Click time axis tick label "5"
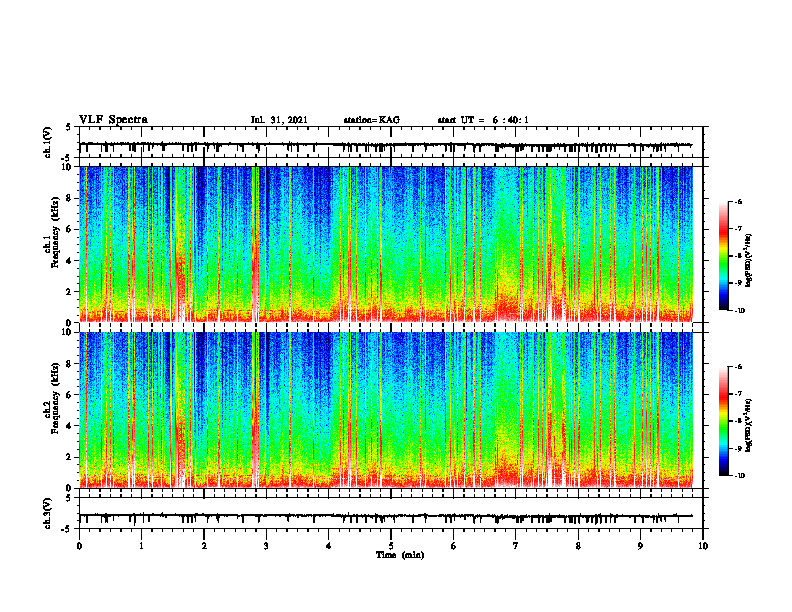The image size is (792, 612). point(391,546)
